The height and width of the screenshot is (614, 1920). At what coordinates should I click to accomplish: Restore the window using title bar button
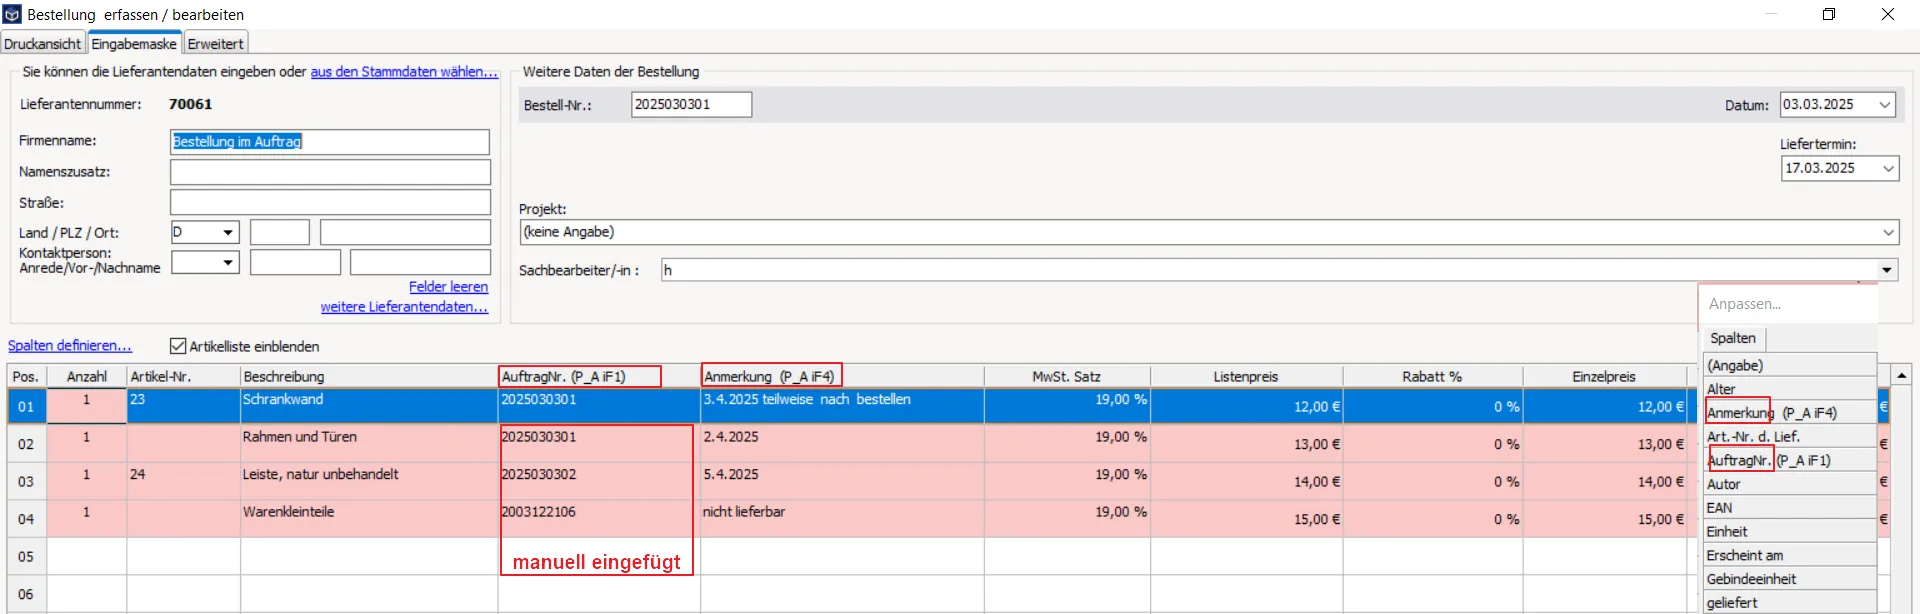(x=1829, y=14)
